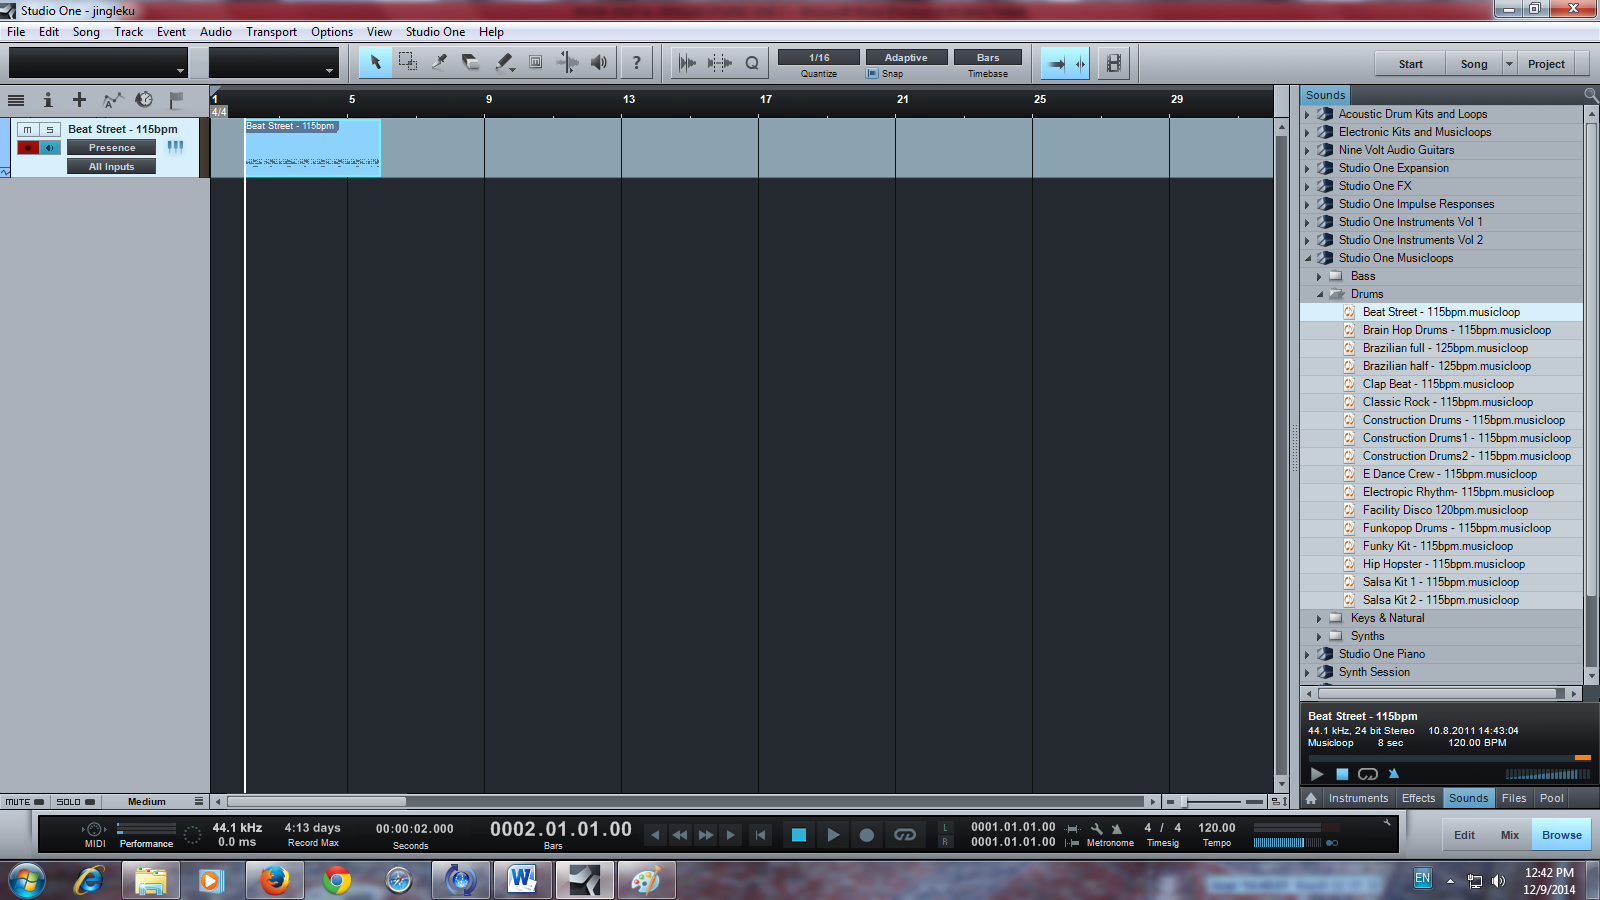Click the browser home icon

pos(1311,798)
